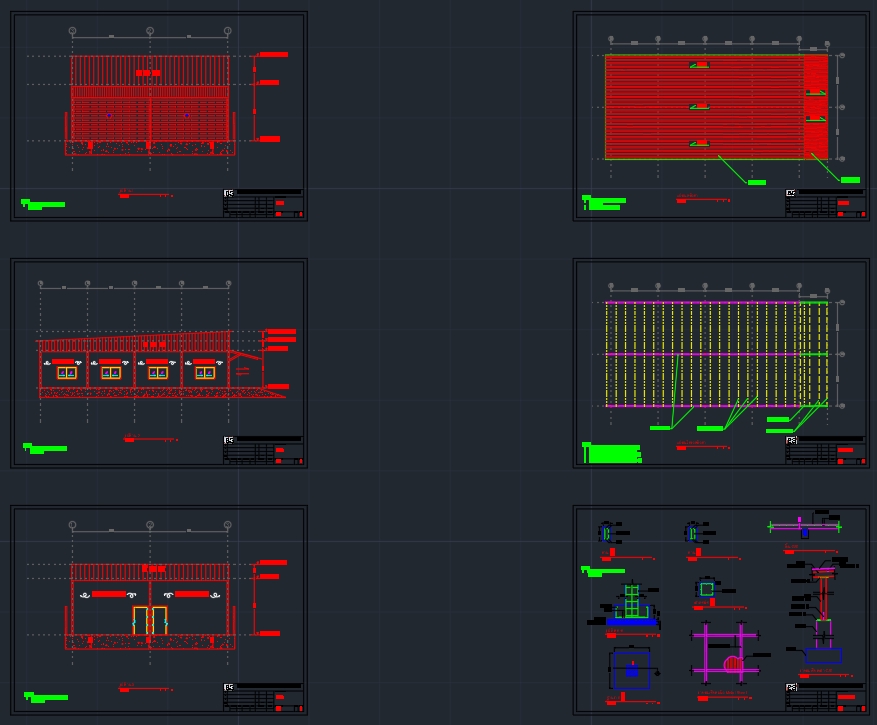877x725 pixels.
Task: Click the footing section with green rebar cage
Action: click(x=631, y=605)
